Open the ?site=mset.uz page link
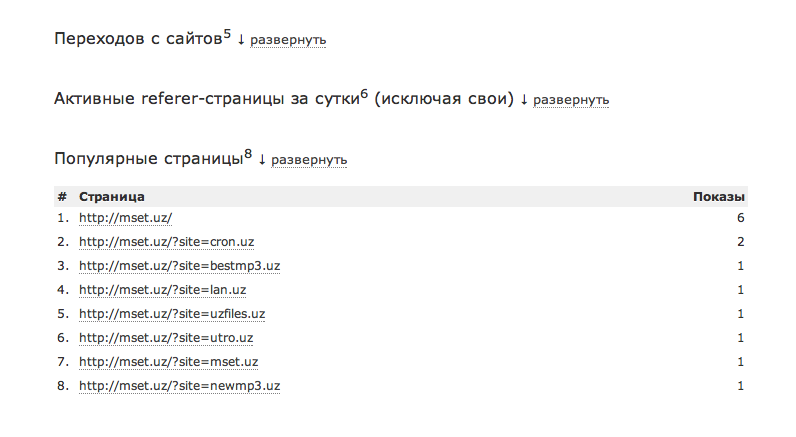796x437 pixels. click(x=168, y=361)
